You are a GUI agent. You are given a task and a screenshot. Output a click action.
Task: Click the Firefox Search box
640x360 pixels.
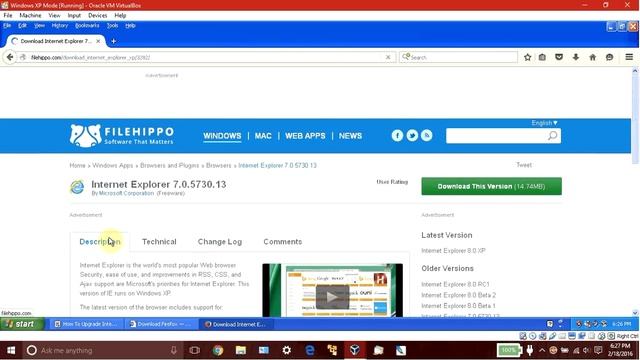[x=458, y=58]
